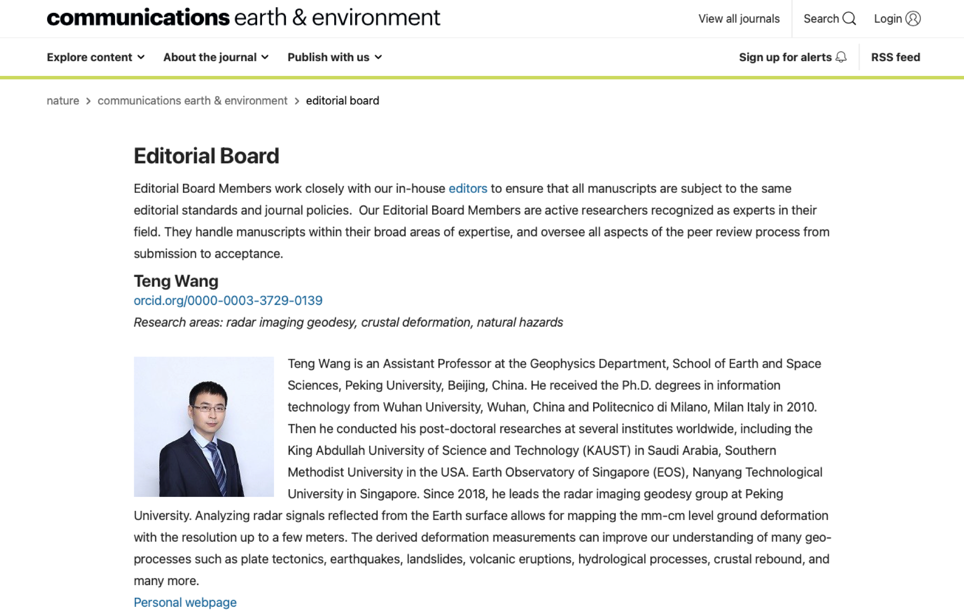Click the Search text label
964x611 pixels.
(821, 19)
